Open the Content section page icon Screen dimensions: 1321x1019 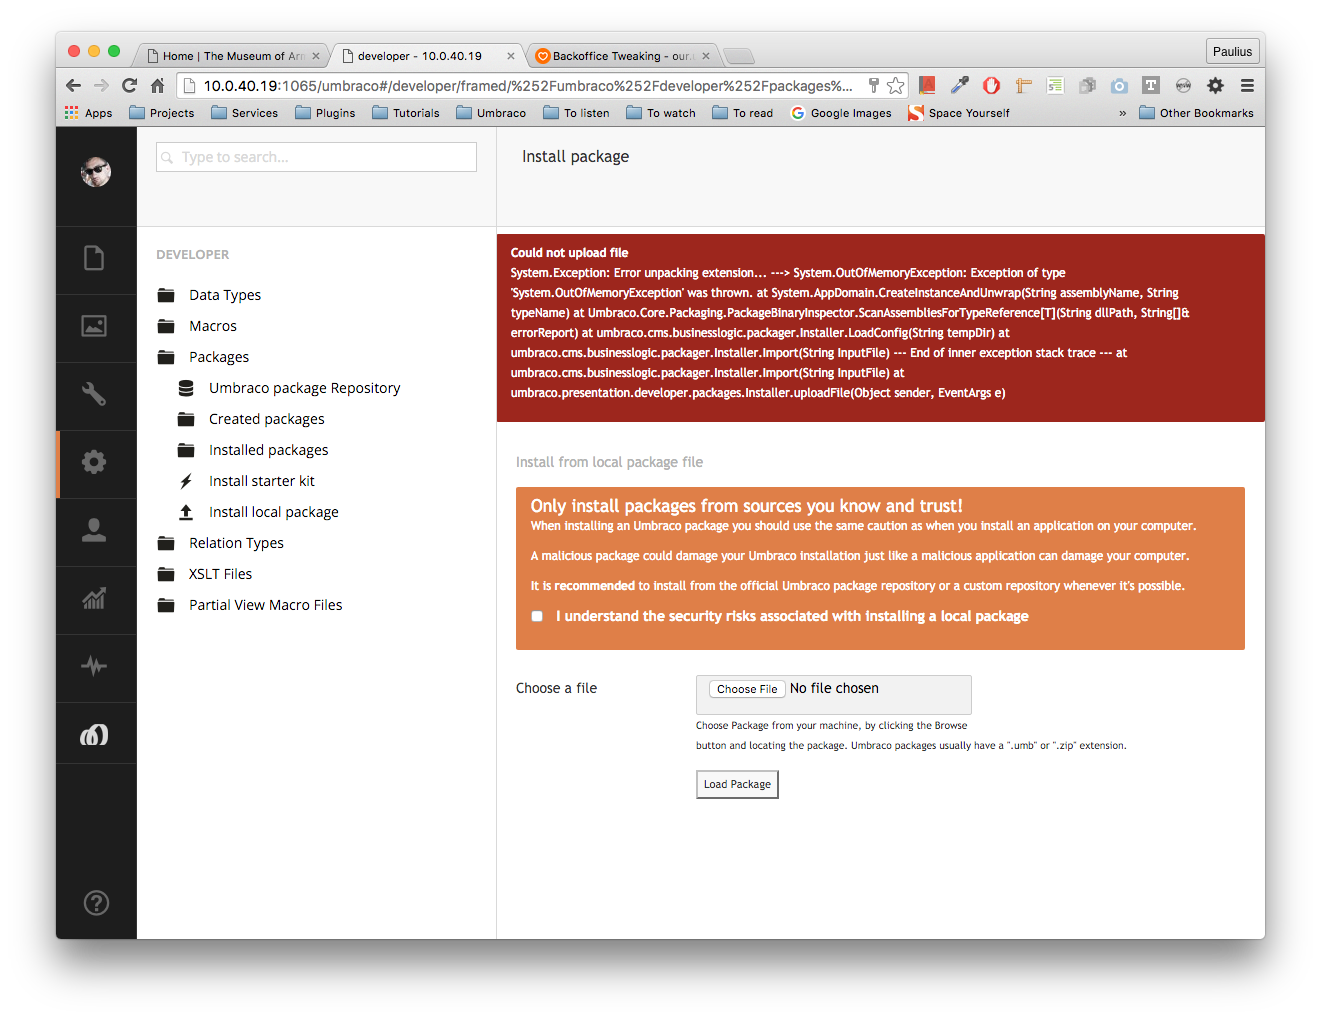[x=94, y=259]
